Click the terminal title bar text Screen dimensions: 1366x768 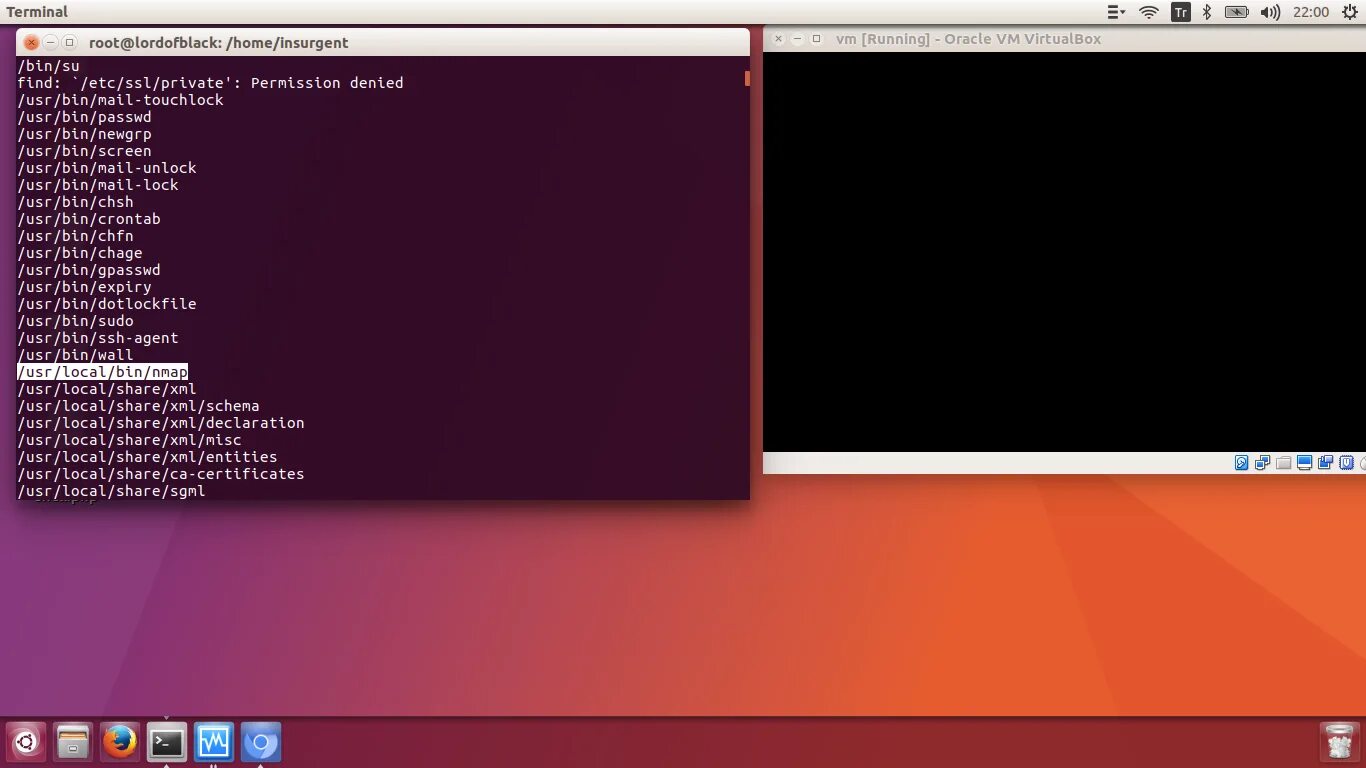click(x=219, y=43)
